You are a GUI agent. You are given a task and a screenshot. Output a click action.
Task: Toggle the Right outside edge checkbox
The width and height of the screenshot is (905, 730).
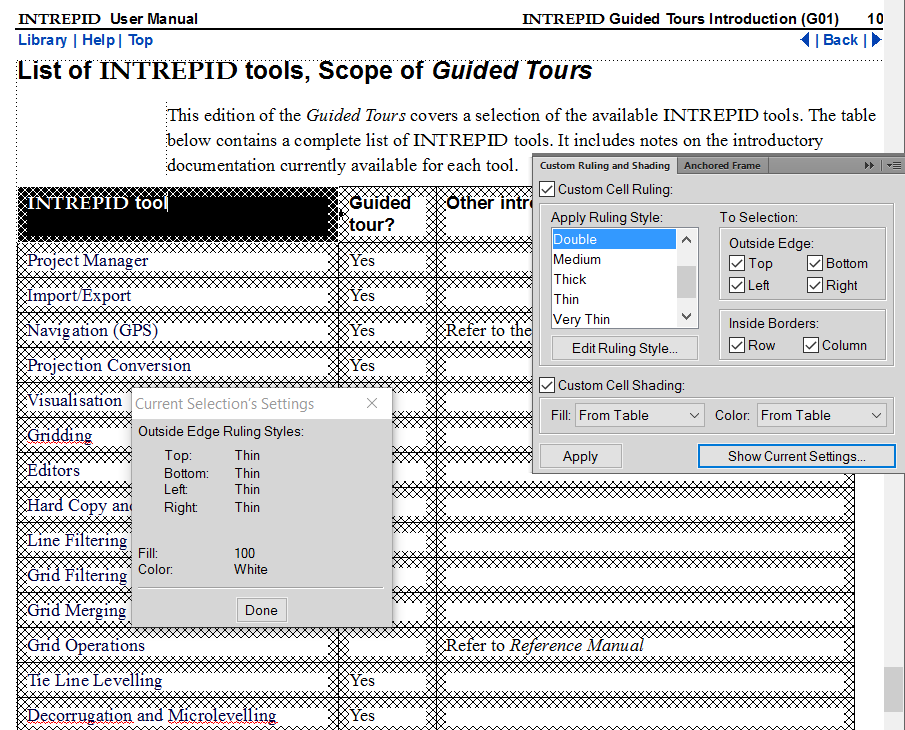[815, 285]
